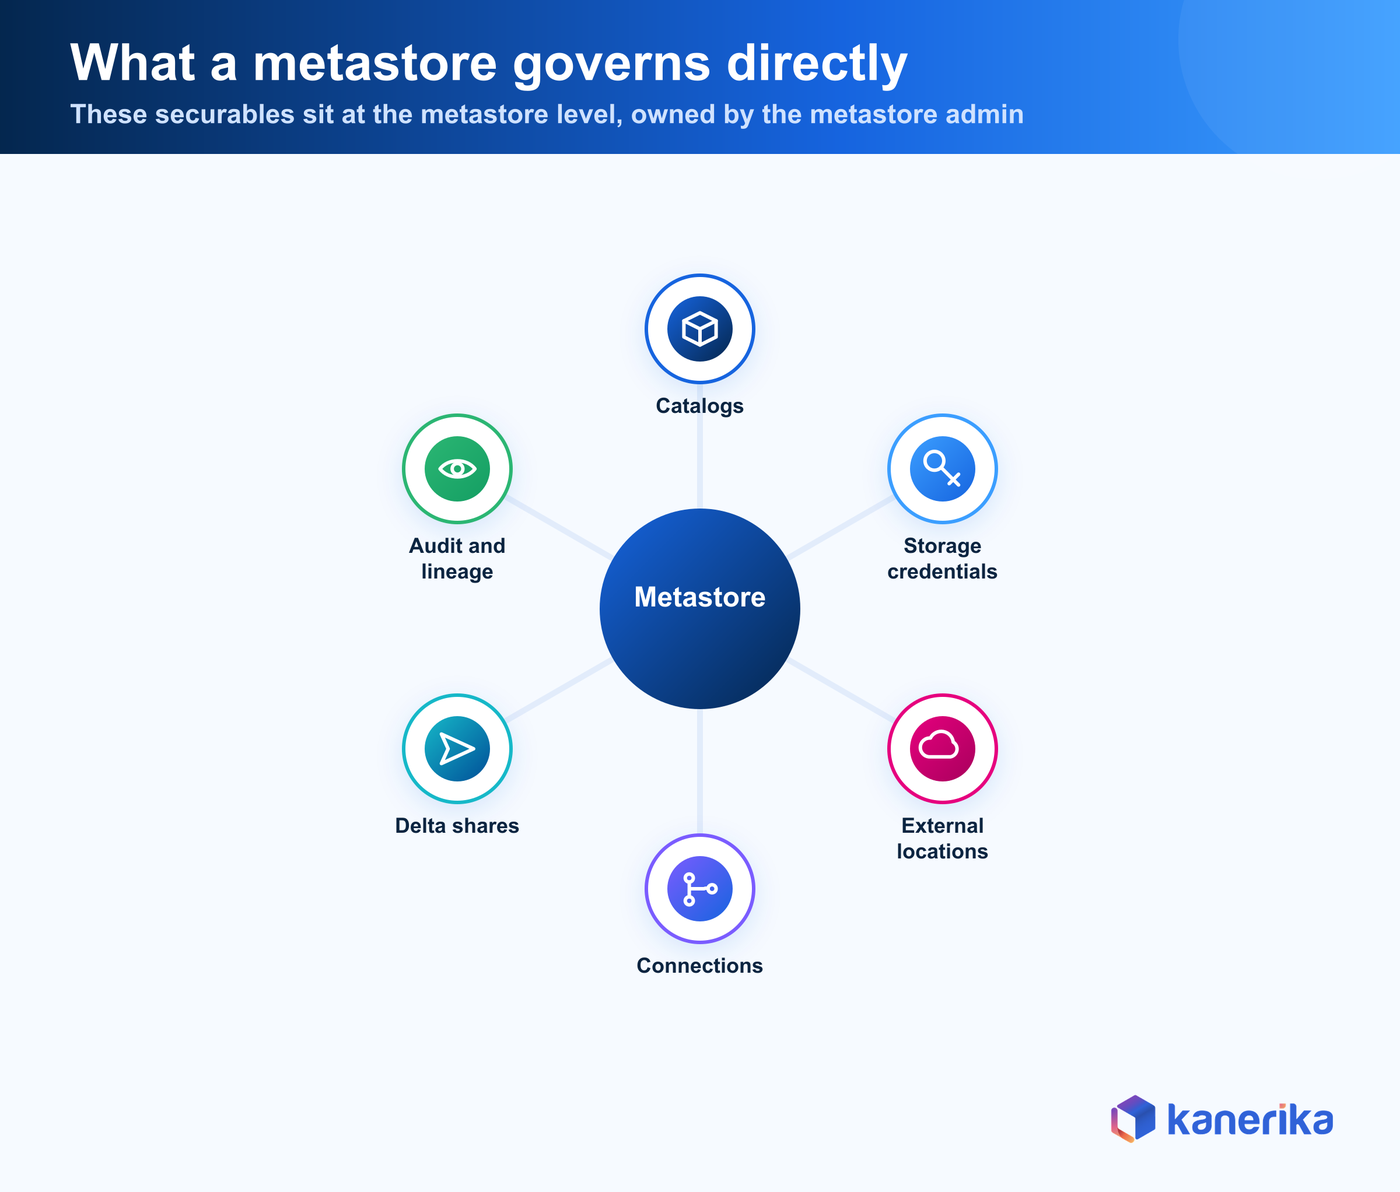Click the Audit and lineage eye icon
This screenshot has width=1400, height=1192.
tap(457, 469)
